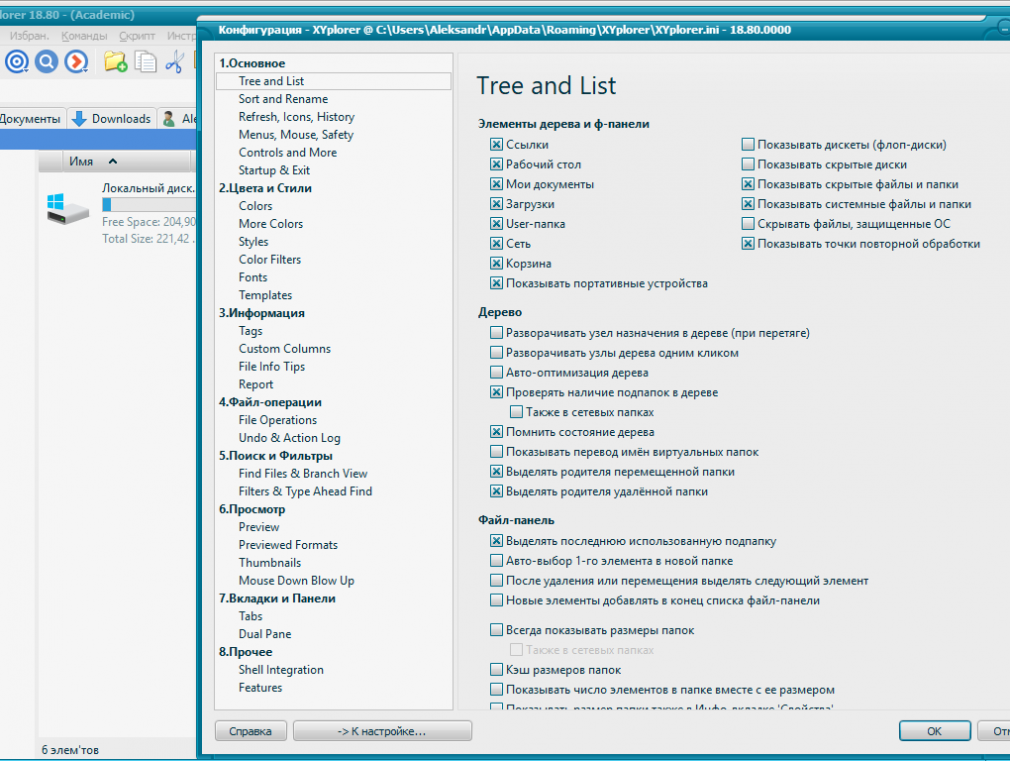Viewport: 1010px width, 761px height.
Task: Toggle Авто-выбор 1-го элемента в новой папке
Action: (x=496, y=561)
